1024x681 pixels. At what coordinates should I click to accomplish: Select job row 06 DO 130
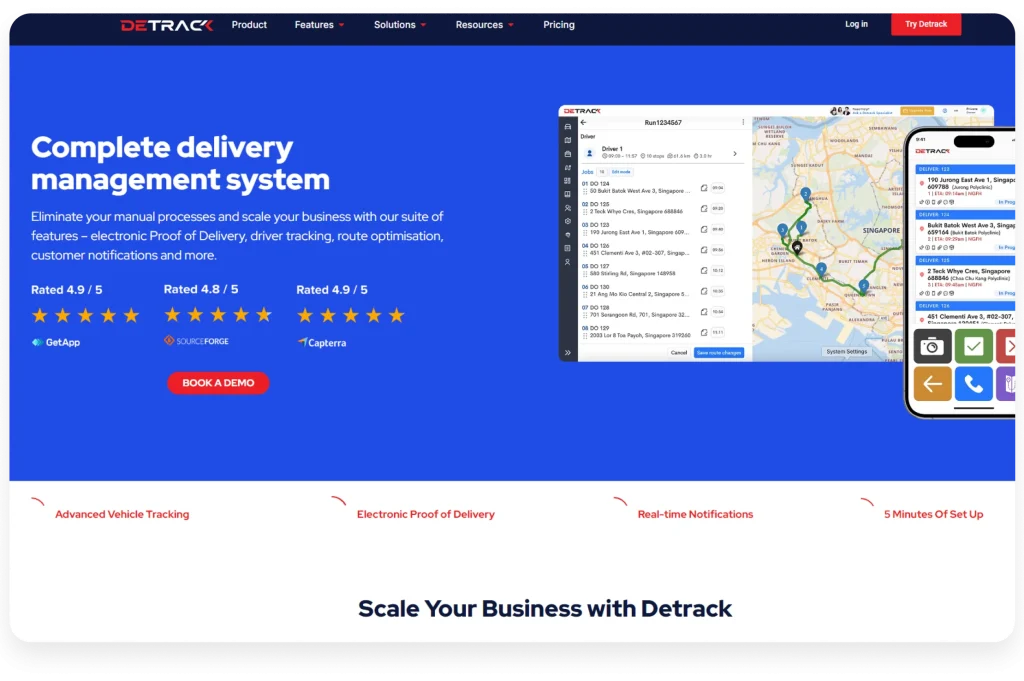(x=654, y=291)
